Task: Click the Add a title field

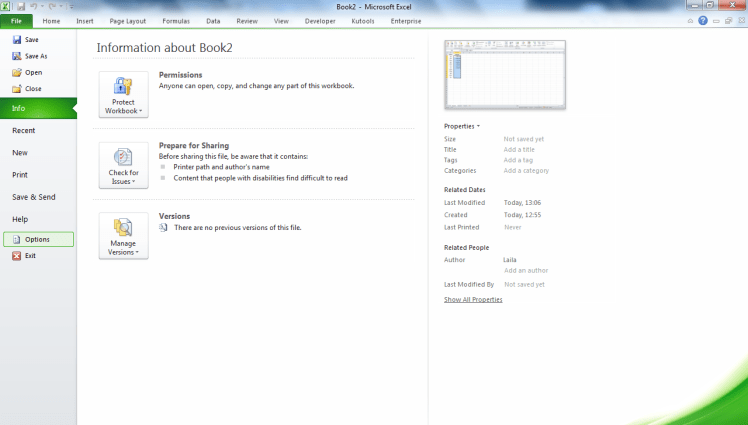Action: coord(520,150)
